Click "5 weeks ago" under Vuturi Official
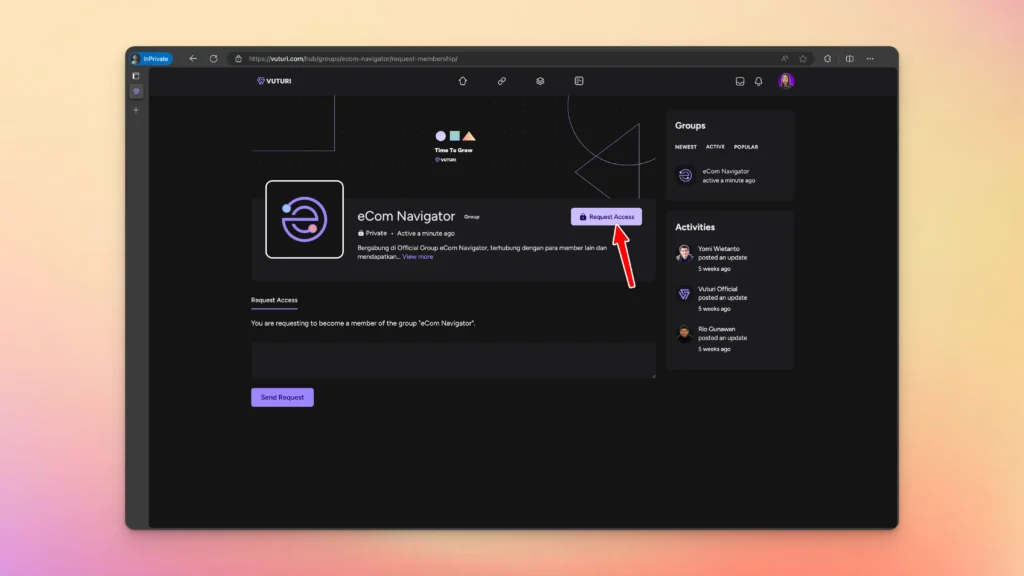The height and width of the screenshot is (576, 1024). 714,309
